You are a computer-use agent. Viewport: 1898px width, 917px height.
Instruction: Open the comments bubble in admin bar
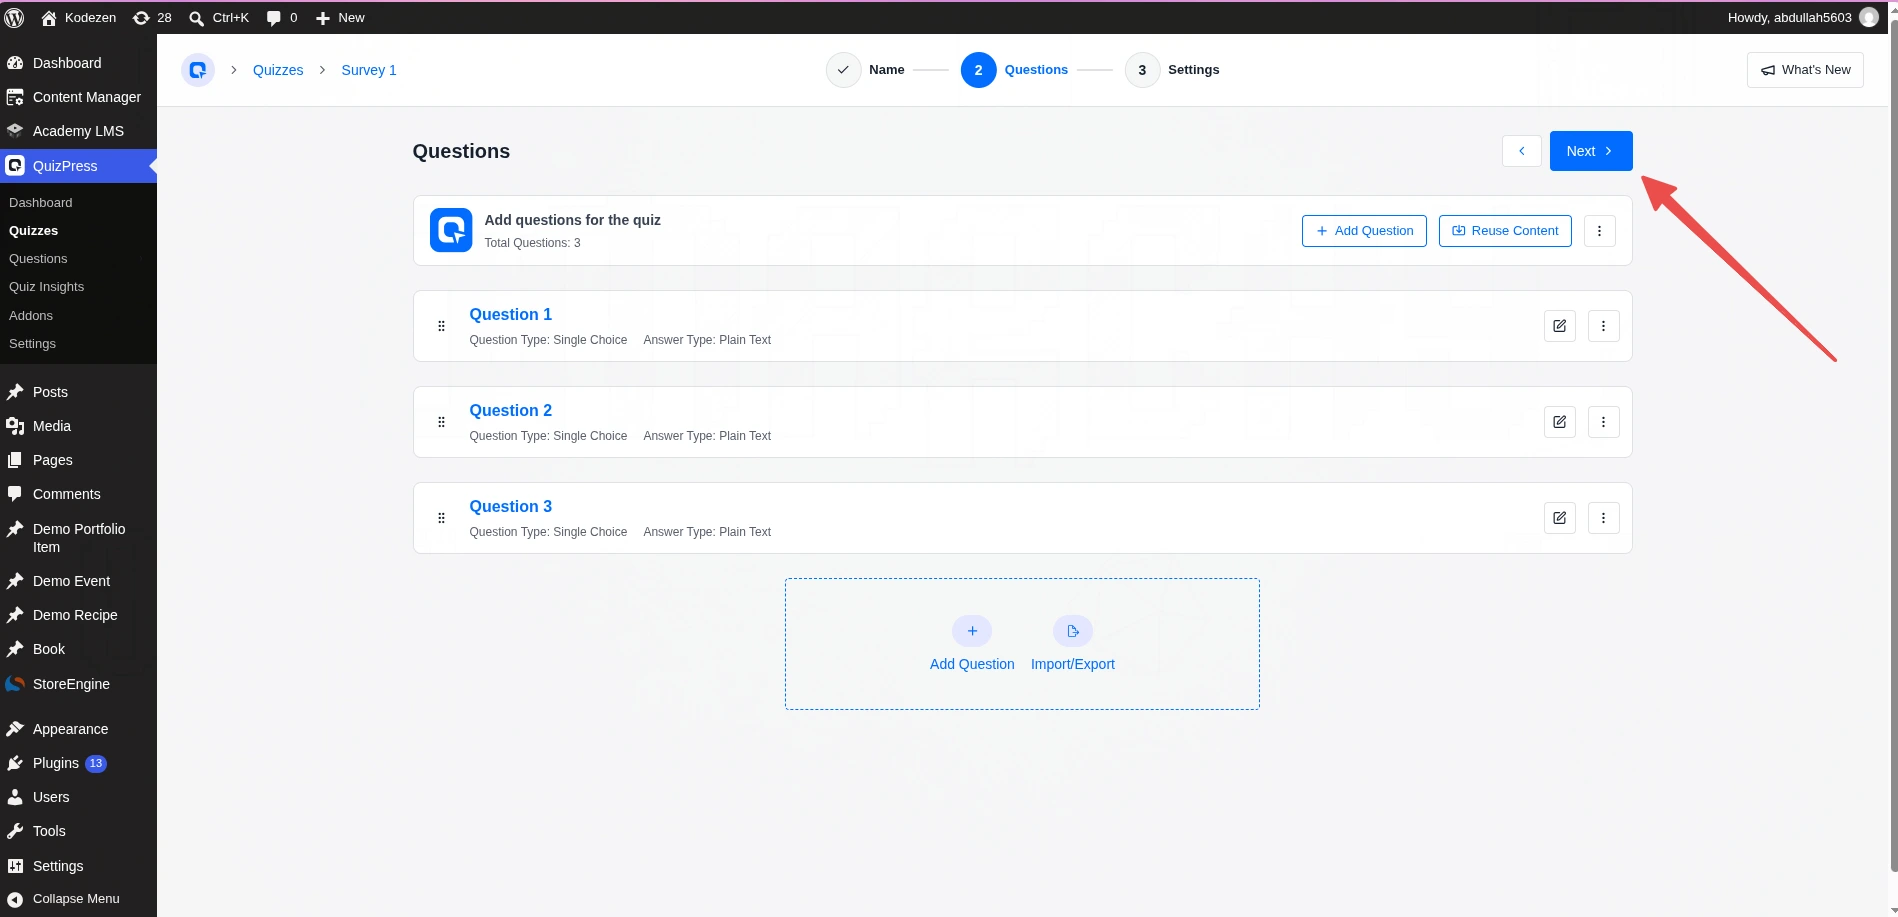pos(282,17)
